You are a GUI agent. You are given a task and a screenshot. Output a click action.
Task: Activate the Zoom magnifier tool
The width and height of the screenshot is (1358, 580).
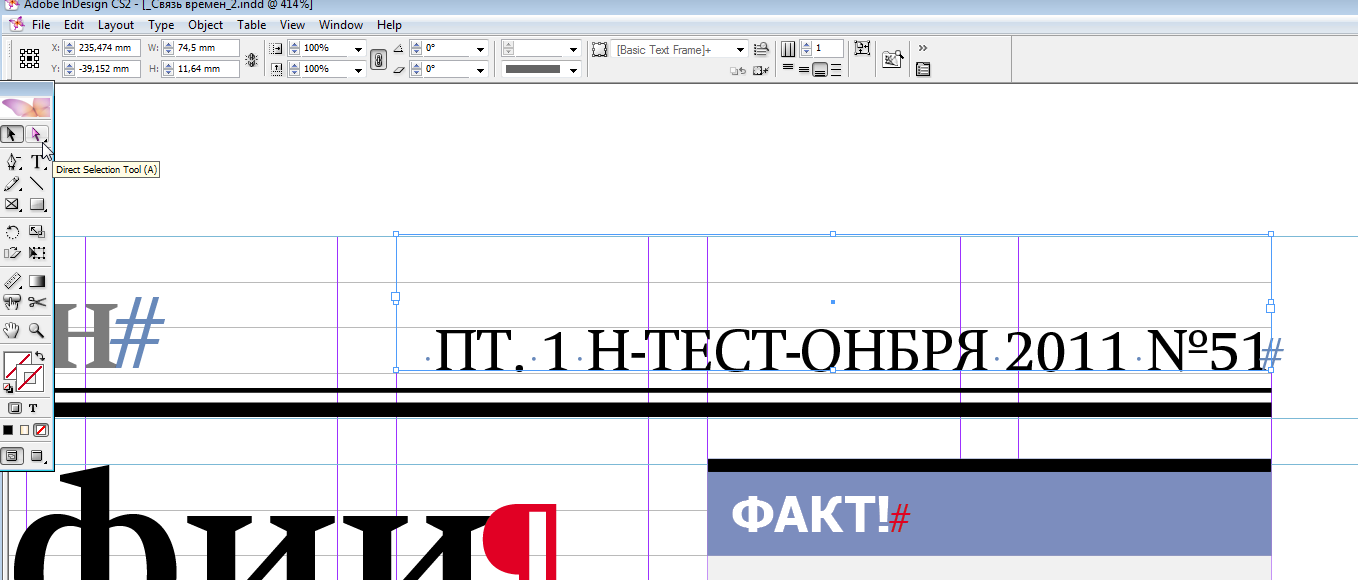37,329
